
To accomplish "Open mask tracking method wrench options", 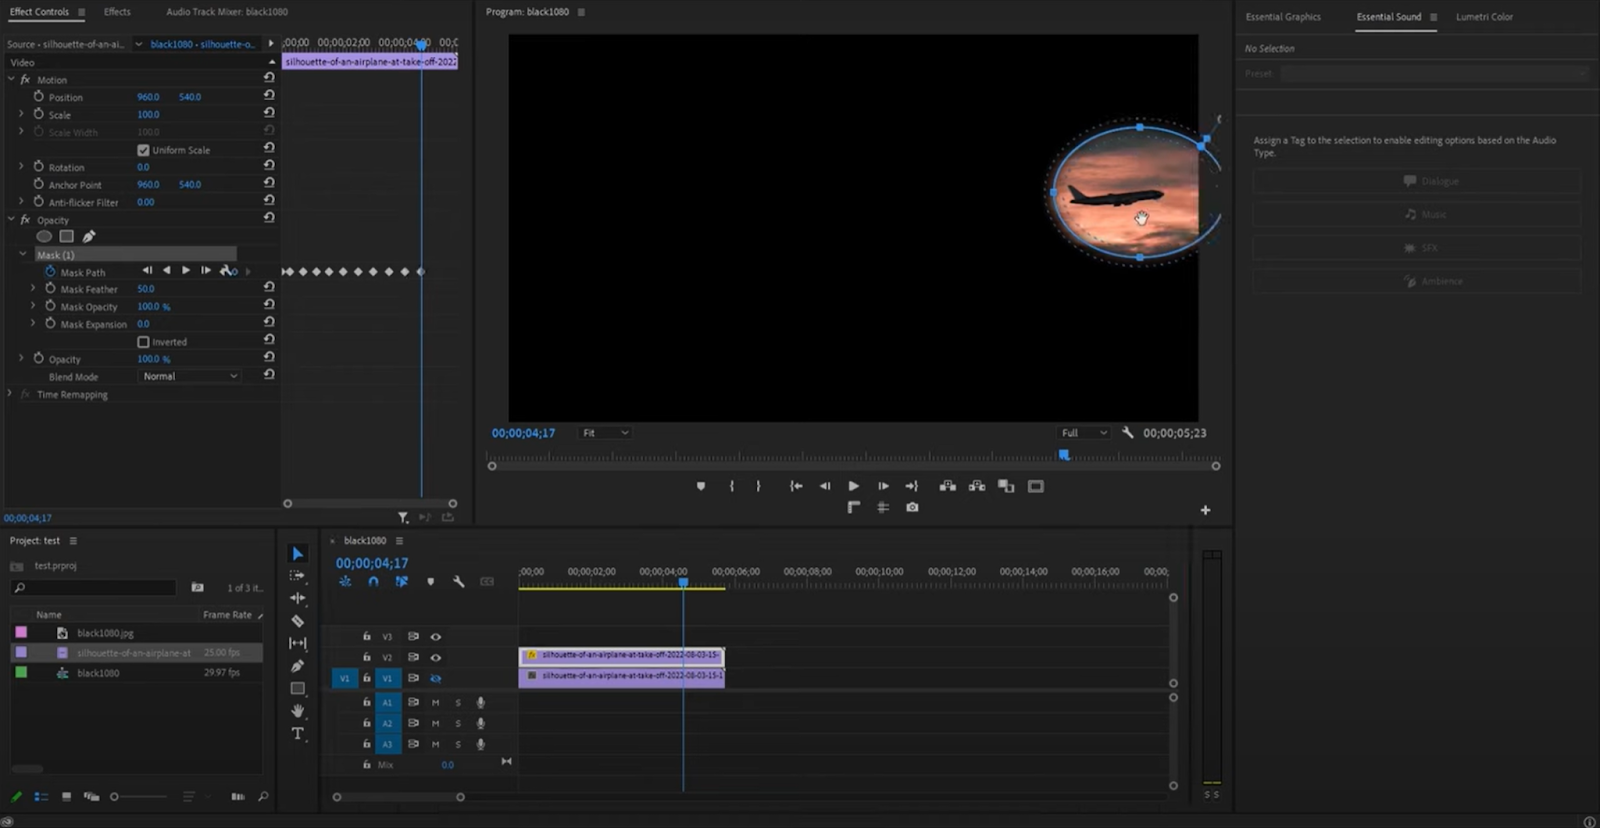I will (x=228, y=271).
